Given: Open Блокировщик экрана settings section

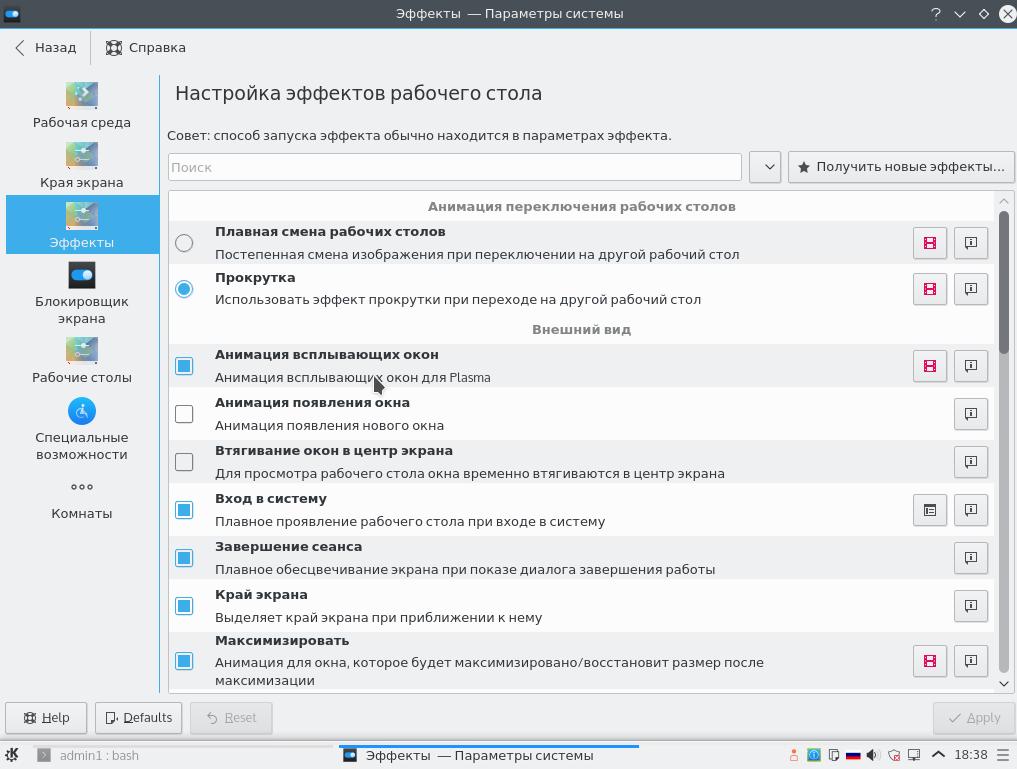Looking at the screenshot, I should pyautogui.click(x=82, y=293).
